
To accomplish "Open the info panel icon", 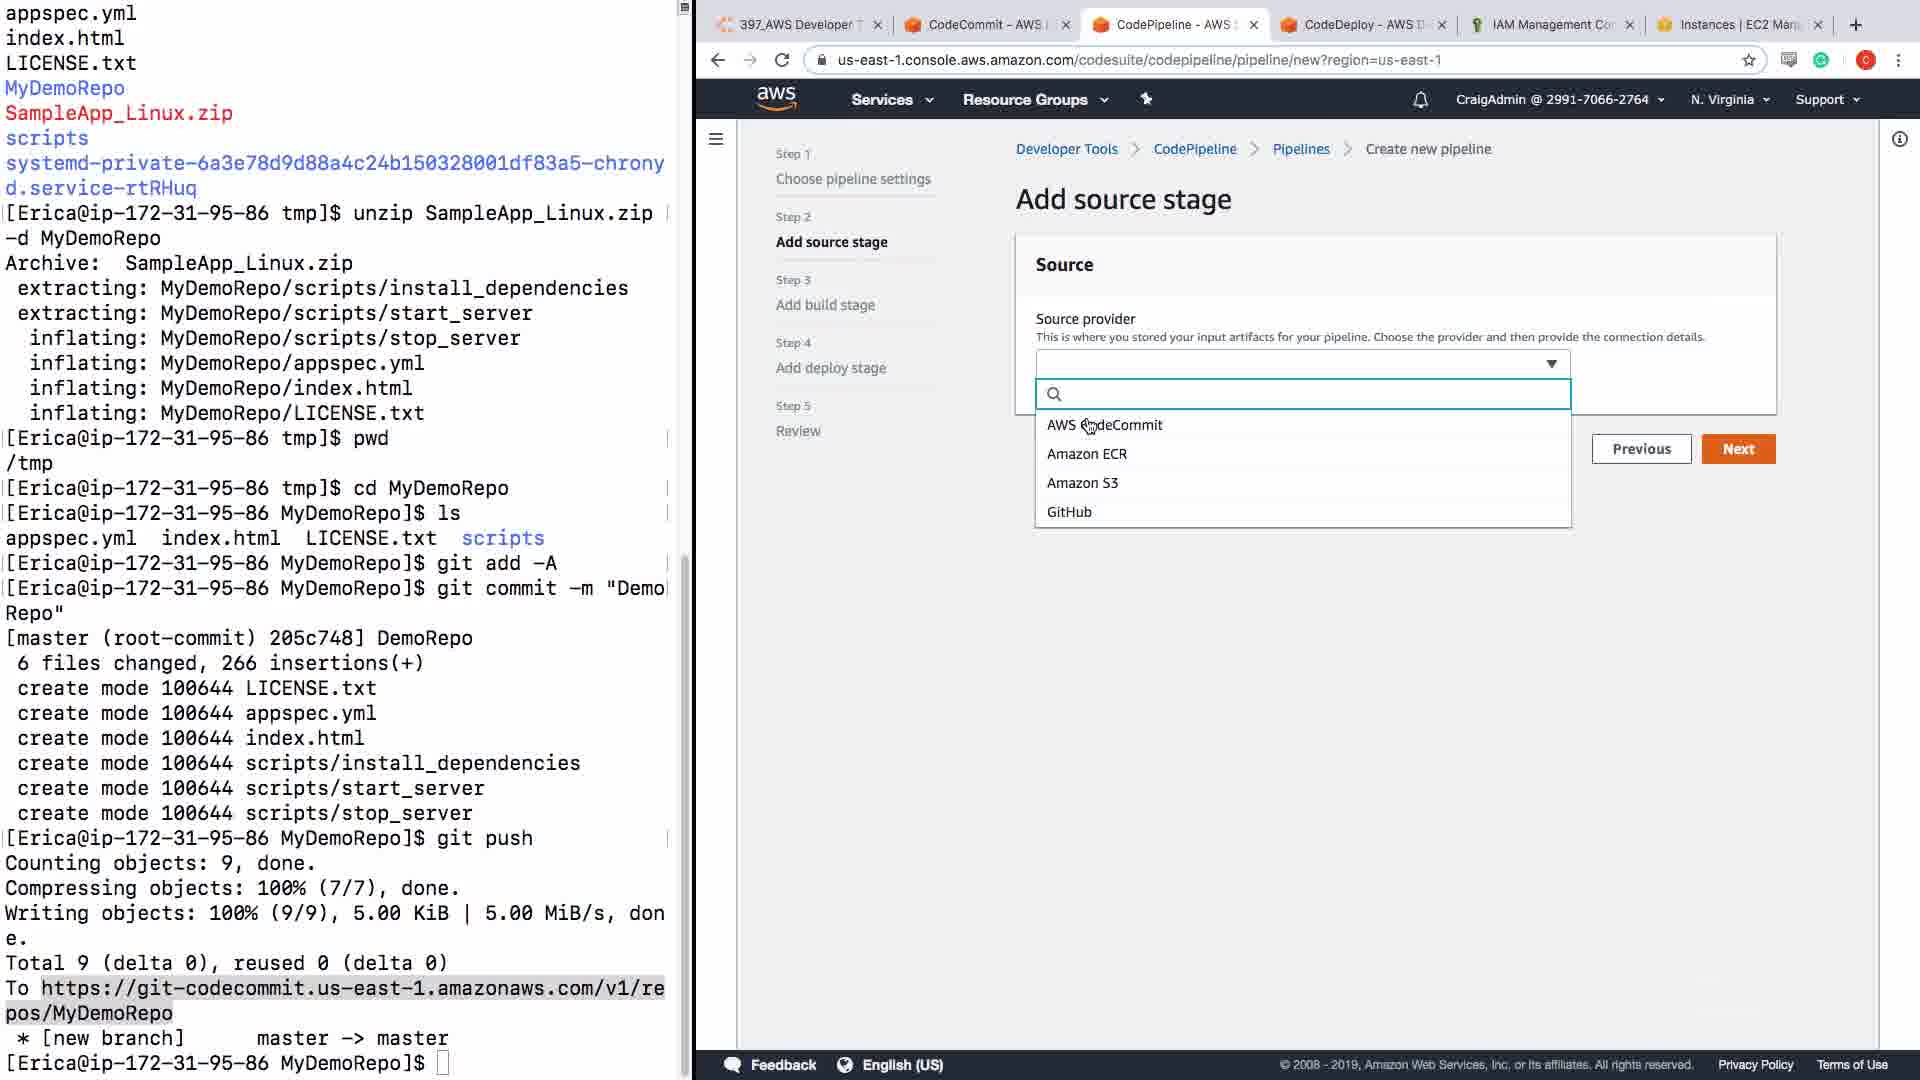I will click(1899, 139).
